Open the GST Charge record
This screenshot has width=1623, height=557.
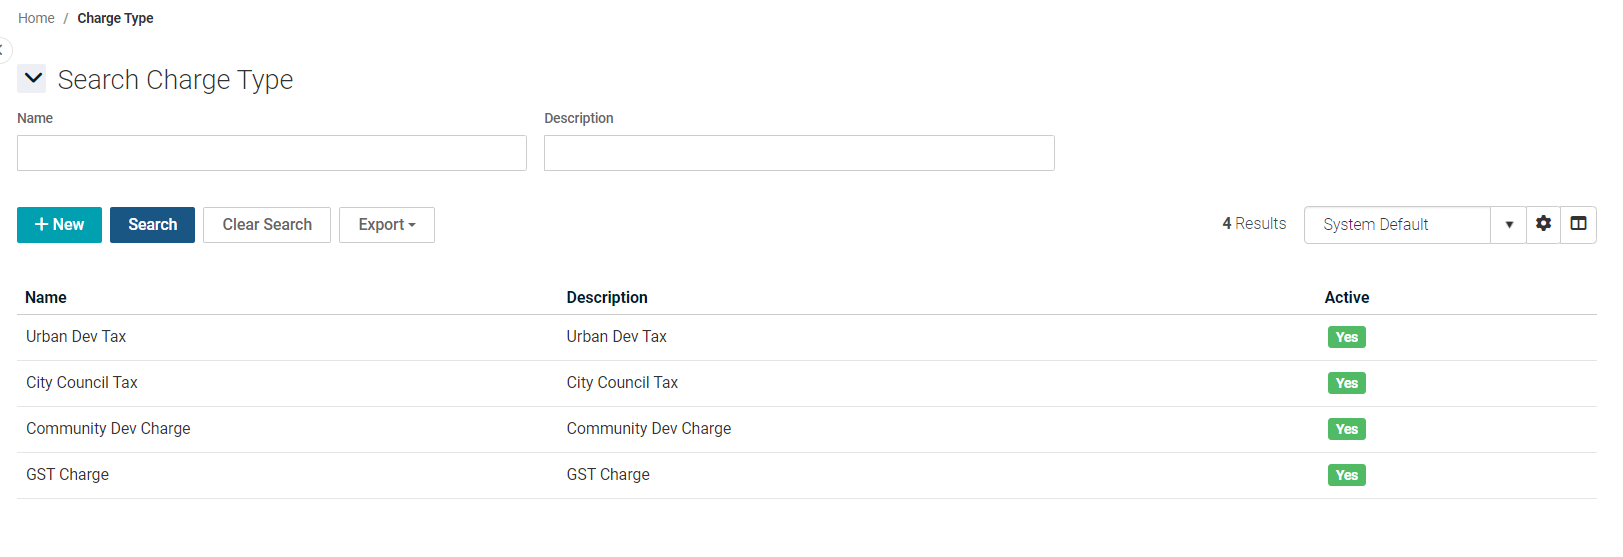68,475
